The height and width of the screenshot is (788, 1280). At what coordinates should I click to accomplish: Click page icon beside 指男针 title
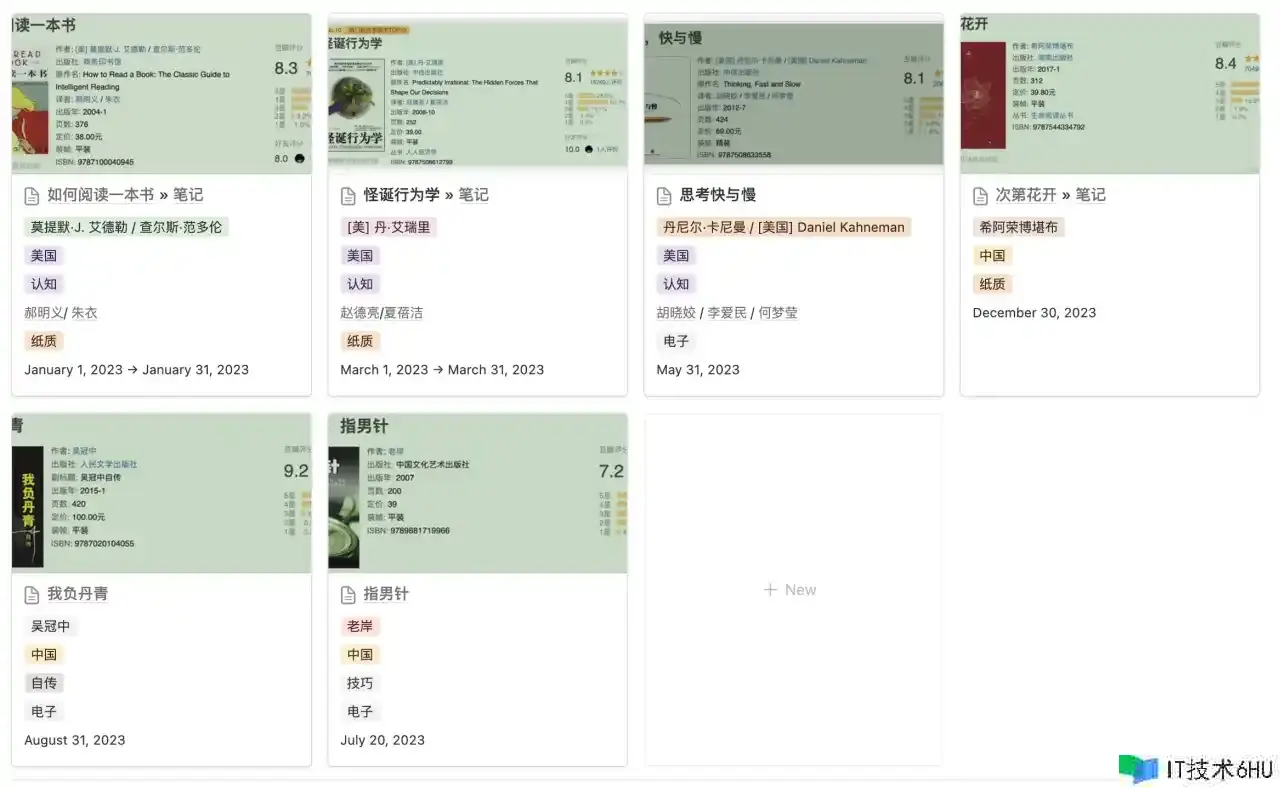click(x=348, y=595)
